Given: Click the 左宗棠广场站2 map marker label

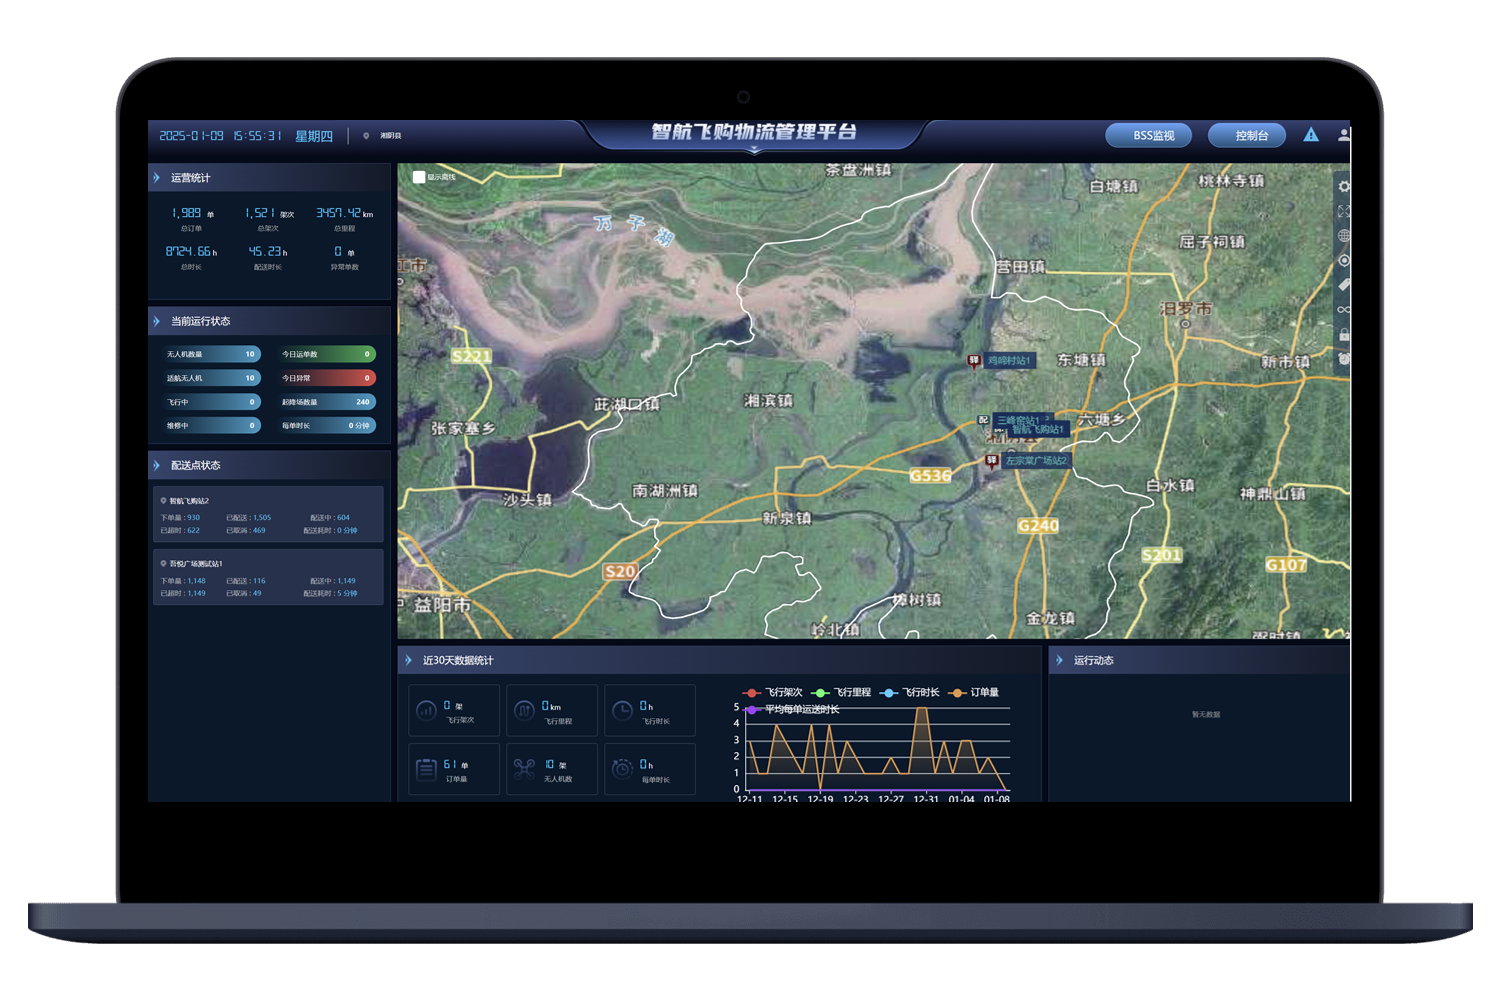Looking at the screenshot, I should point(1036,461).
